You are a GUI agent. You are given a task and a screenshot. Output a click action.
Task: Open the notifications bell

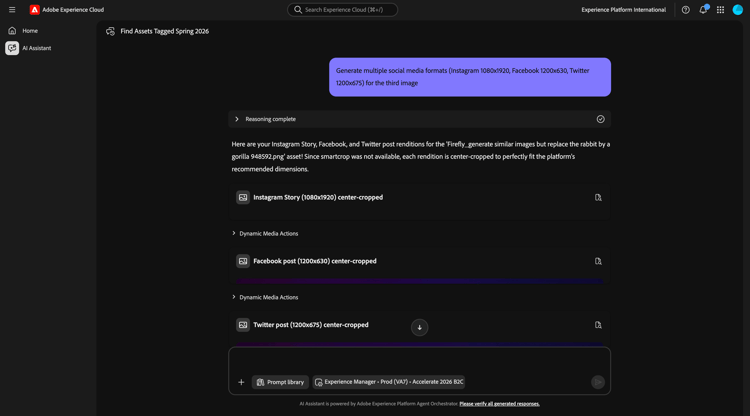point(703,10)
